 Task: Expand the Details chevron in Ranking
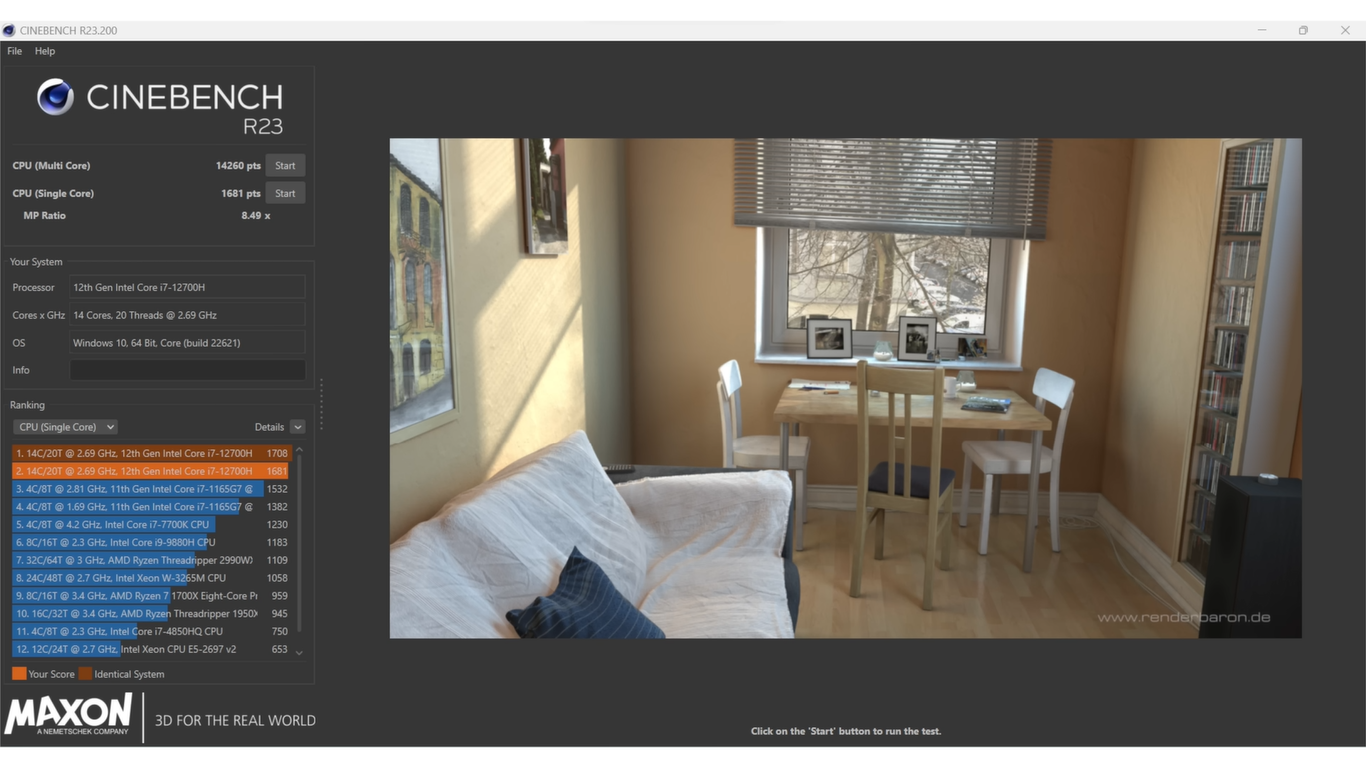(297, 427)
